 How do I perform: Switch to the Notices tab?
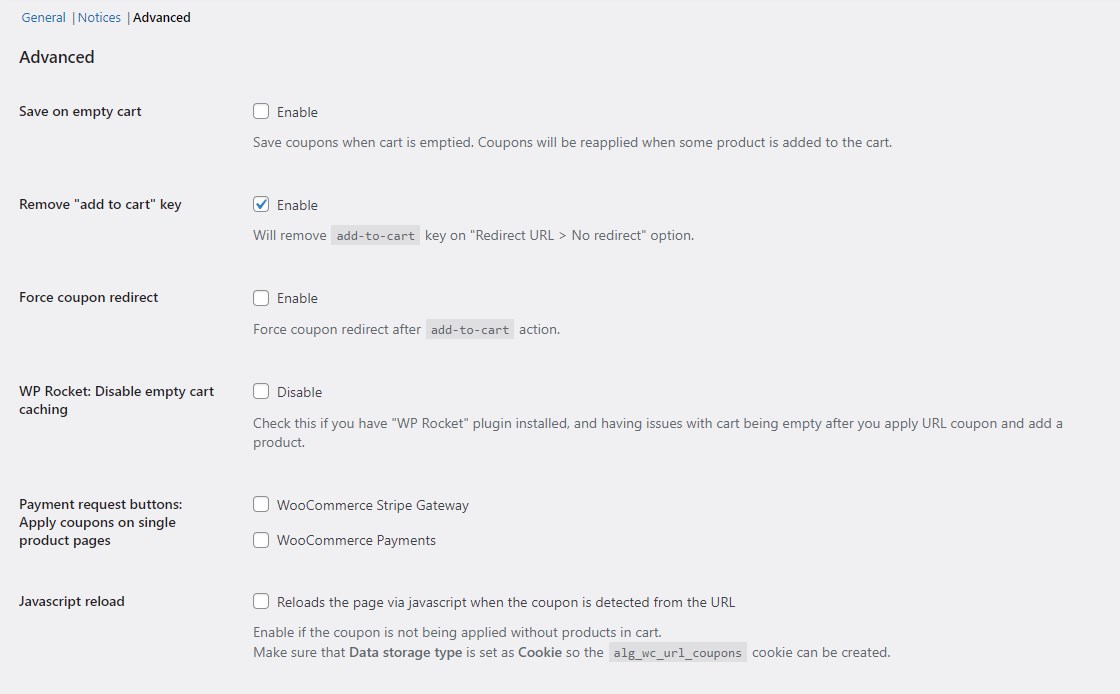click(x=99, y=17)
